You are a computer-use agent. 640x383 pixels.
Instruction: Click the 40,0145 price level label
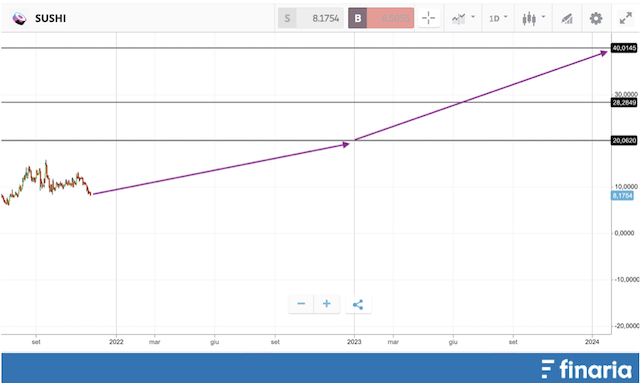coord(624,48)
